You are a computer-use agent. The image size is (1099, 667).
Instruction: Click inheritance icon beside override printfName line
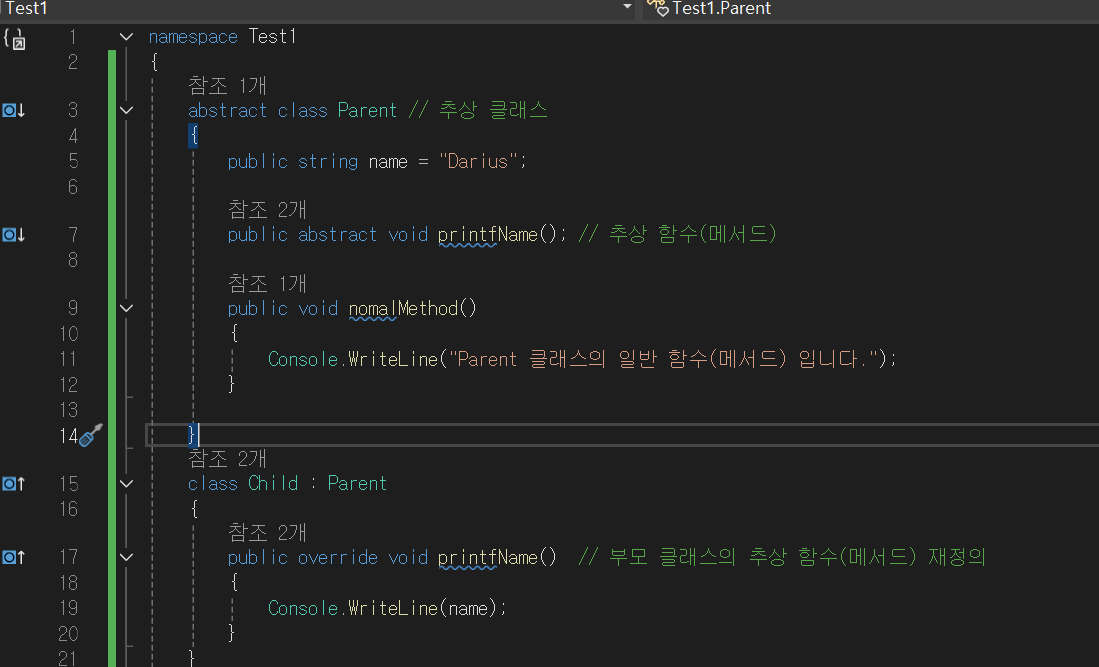pos(13,557)
